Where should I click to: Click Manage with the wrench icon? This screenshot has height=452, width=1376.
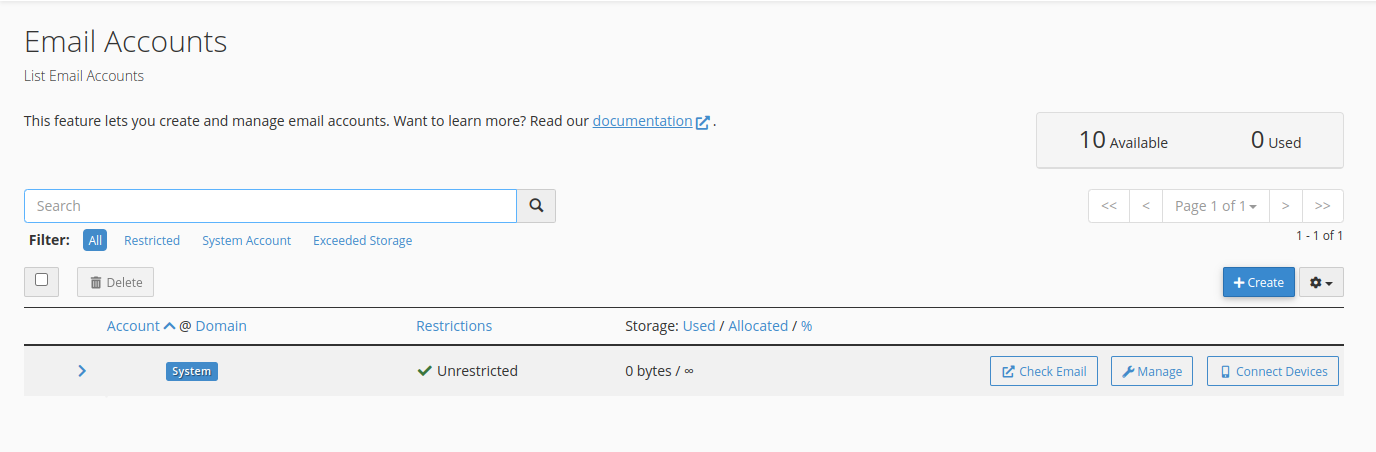pyautogui.click(x=1151, y=372)
